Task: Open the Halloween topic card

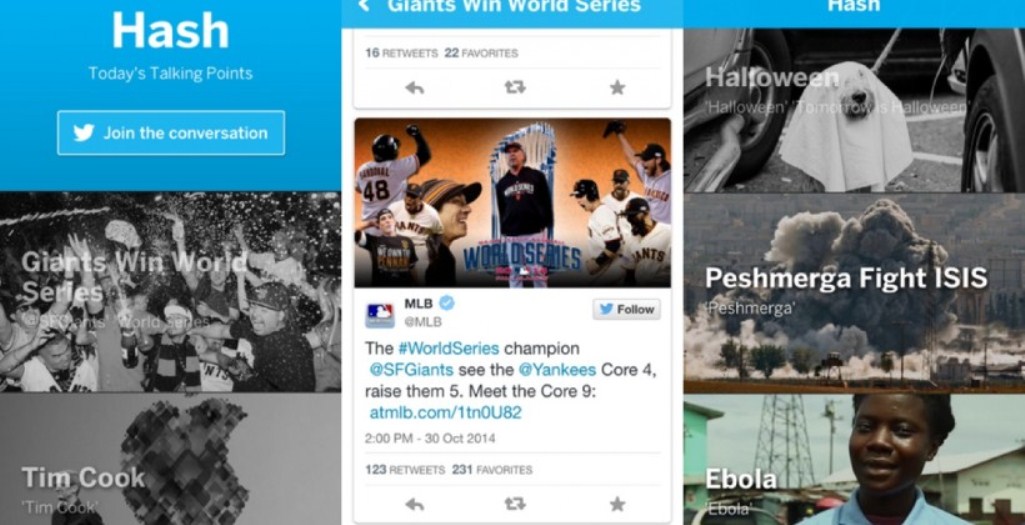Action: (854, 110)
